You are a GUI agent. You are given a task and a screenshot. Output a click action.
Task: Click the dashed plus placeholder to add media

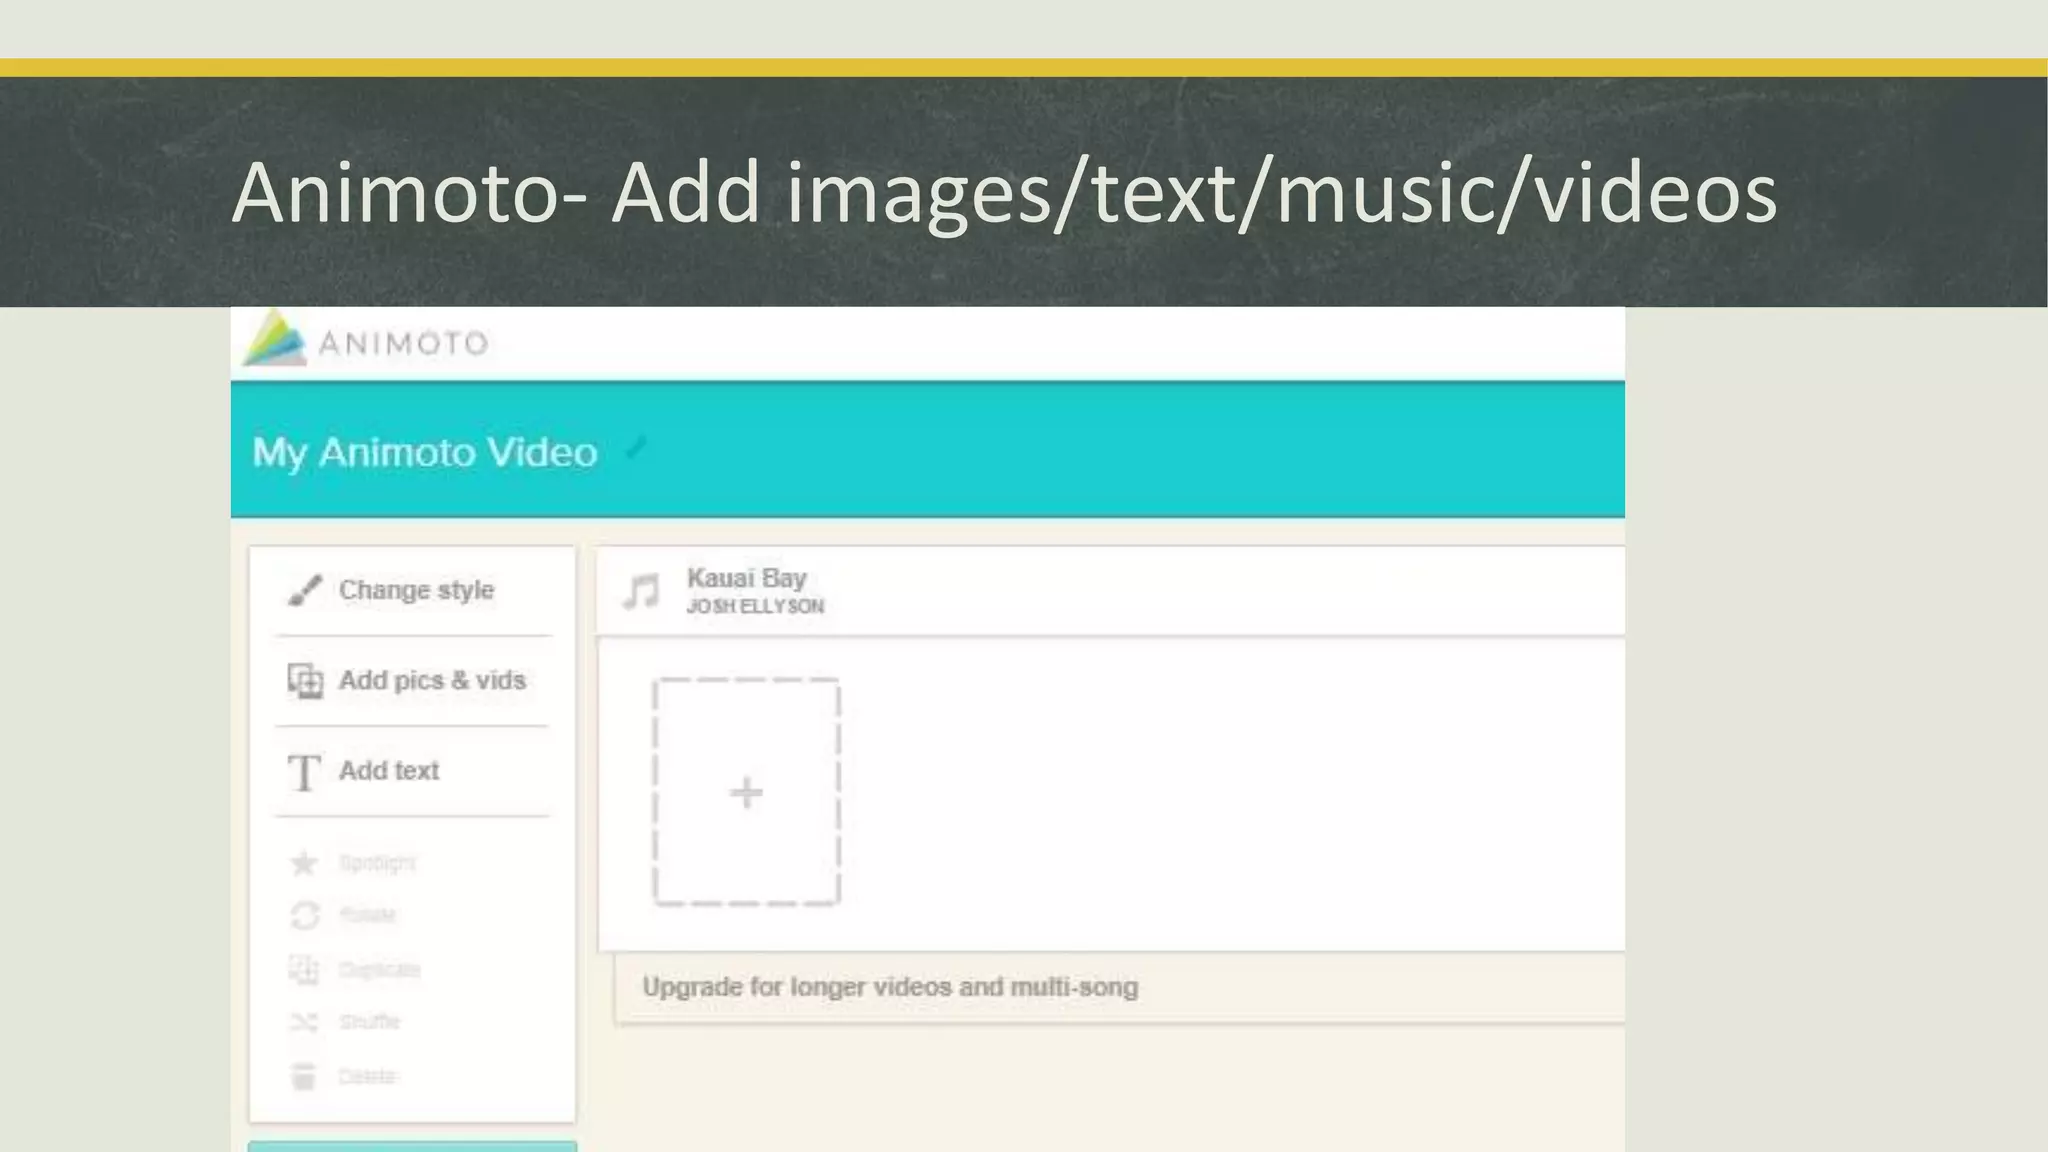pyautogui.click(x=746, y=792)
